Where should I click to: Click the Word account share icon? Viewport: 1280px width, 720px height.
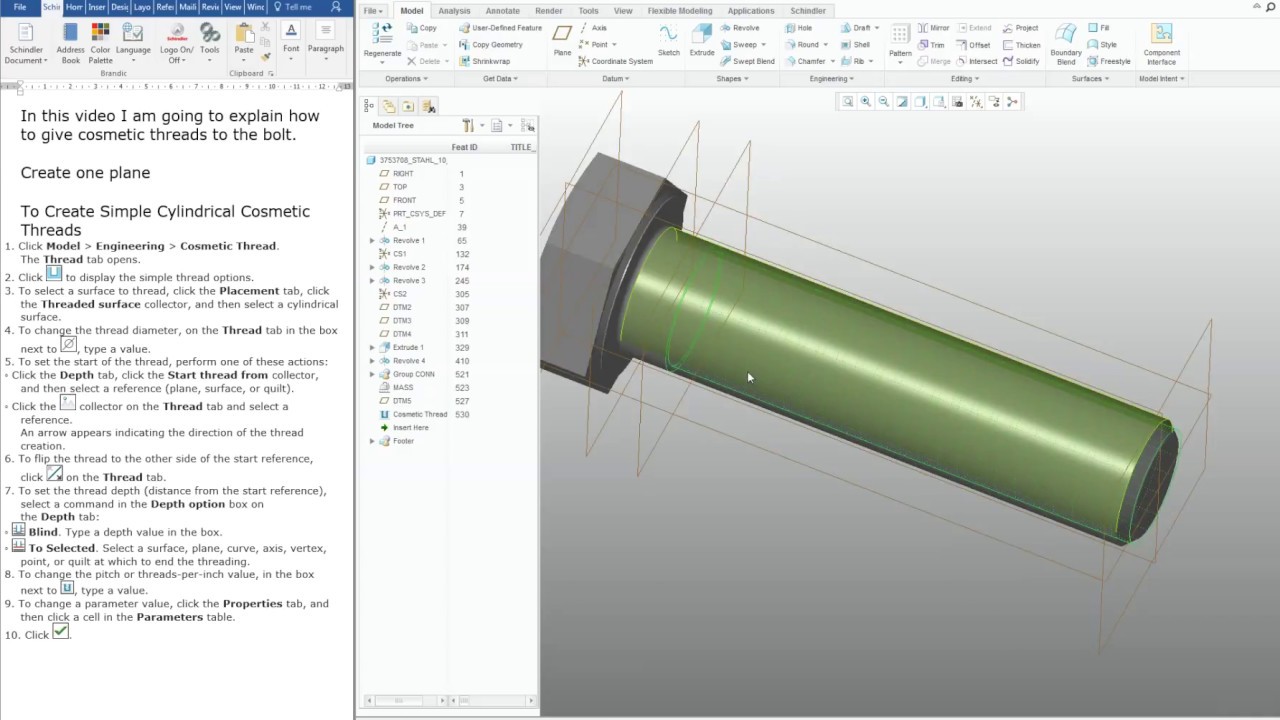(336, 7)
